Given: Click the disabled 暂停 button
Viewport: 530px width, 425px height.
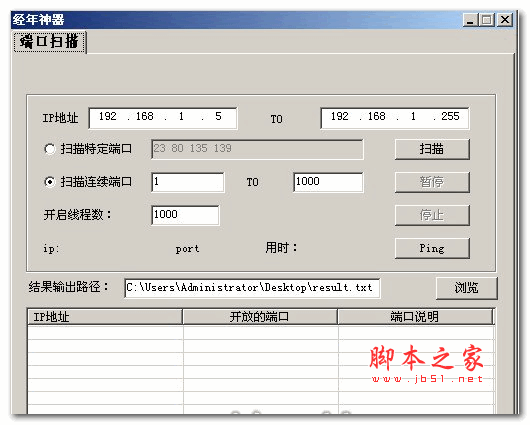Looking at the screenshot, I should [x=432, y=182].
